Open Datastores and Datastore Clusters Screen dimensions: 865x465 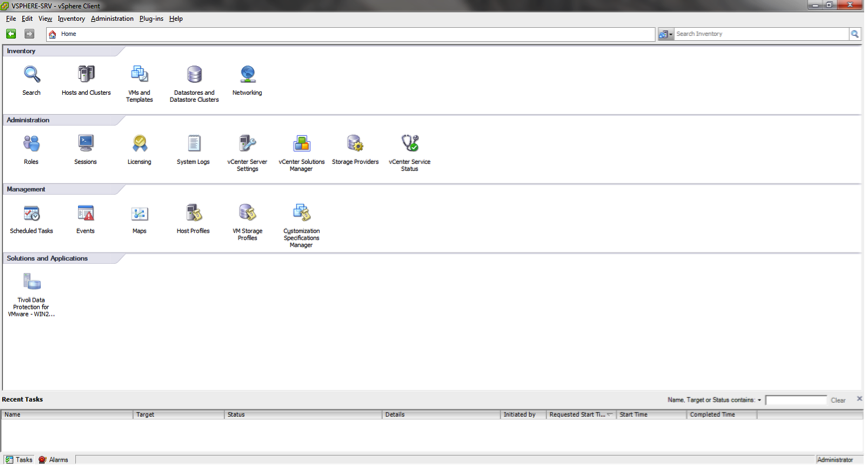click(x=194, y=74)
